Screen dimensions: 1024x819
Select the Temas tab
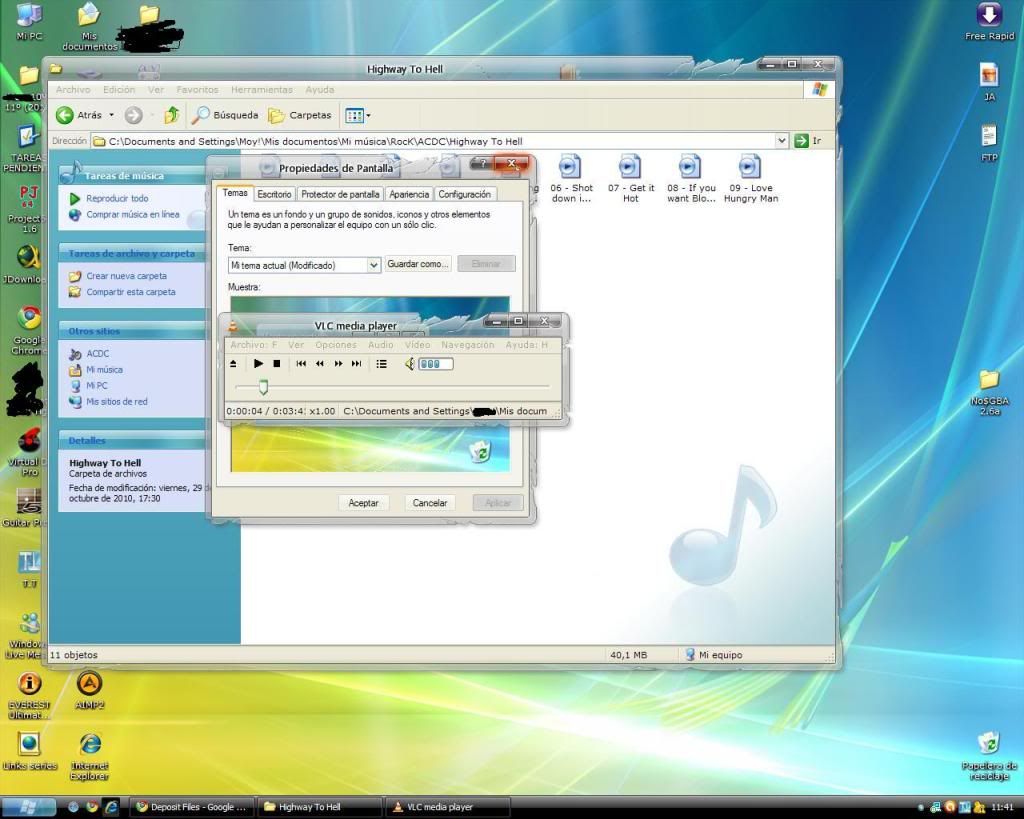click(235, 193)
